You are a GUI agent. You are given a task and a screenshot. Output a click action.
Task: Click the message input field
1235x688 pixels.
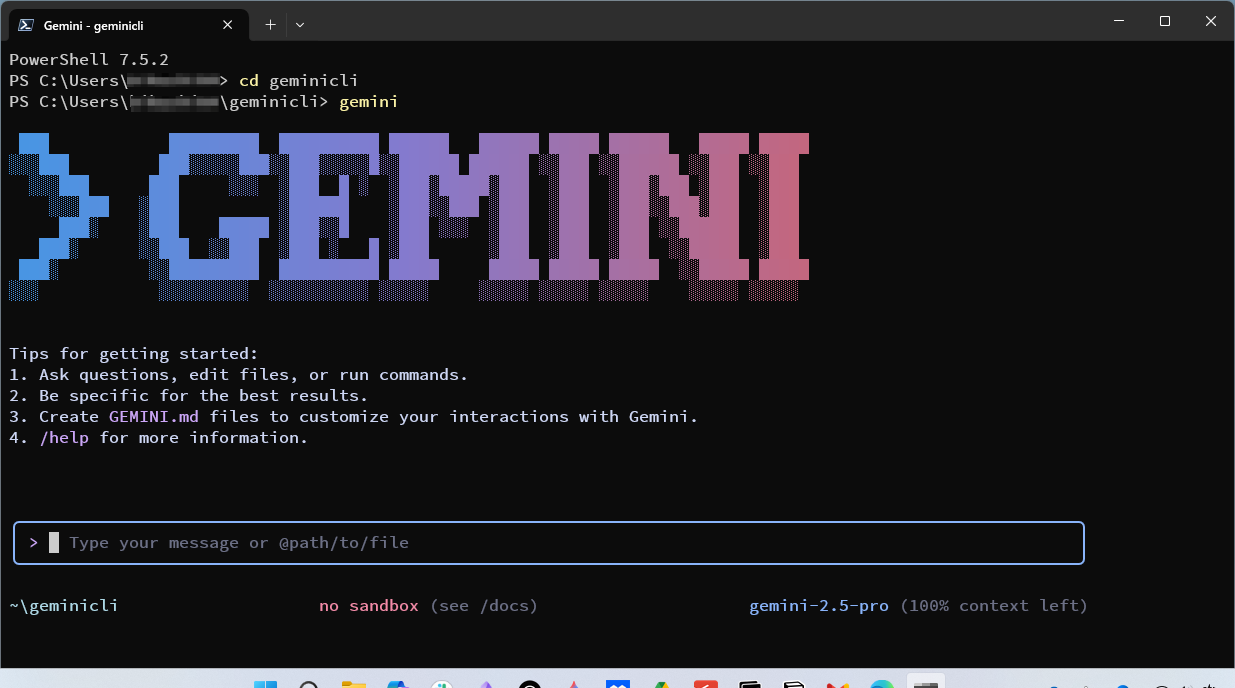pyautogui.click(x=548, y=542)
